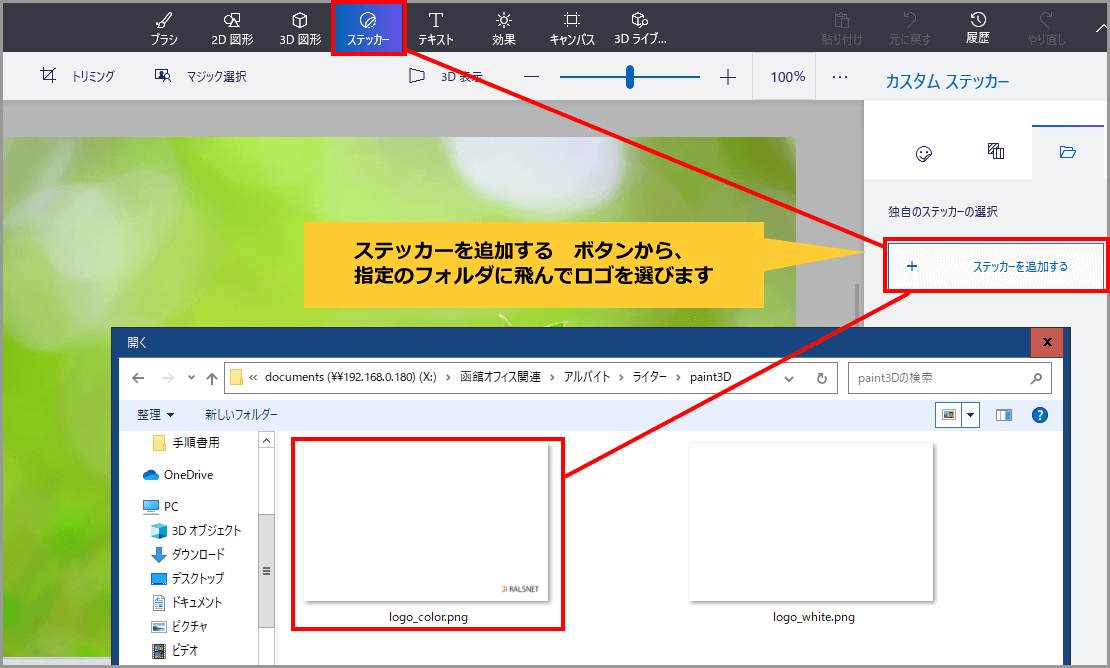Open the 3D Library
This screenshot has width=1110, height=668.
(x=640, y=28)
